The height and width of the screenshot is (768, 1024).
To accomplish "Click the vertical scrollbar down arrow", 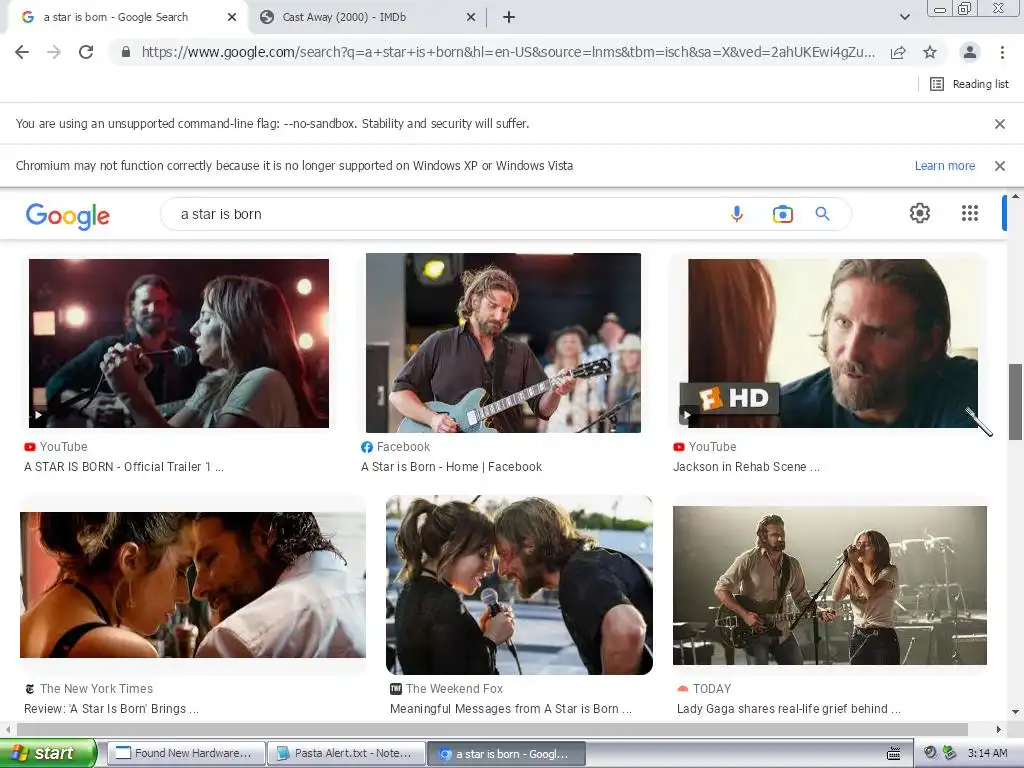I will click(x=1015, y=712).
